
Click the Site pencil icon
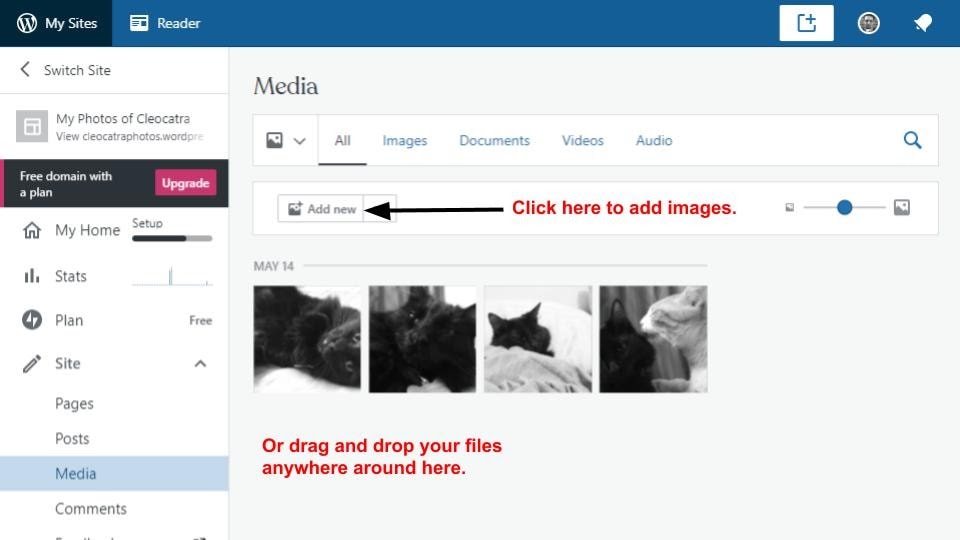point(32,364)
